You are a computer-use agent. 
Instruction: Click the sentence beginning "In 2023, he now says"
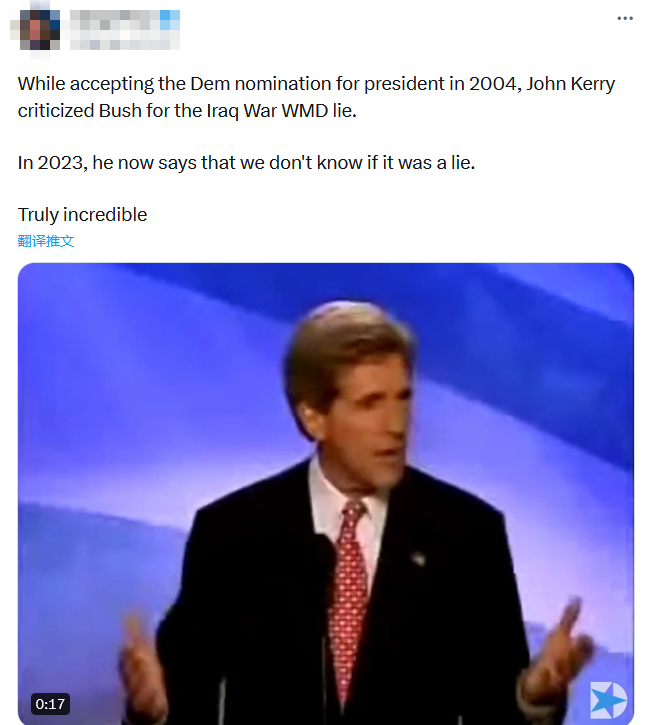click(246, 162)
